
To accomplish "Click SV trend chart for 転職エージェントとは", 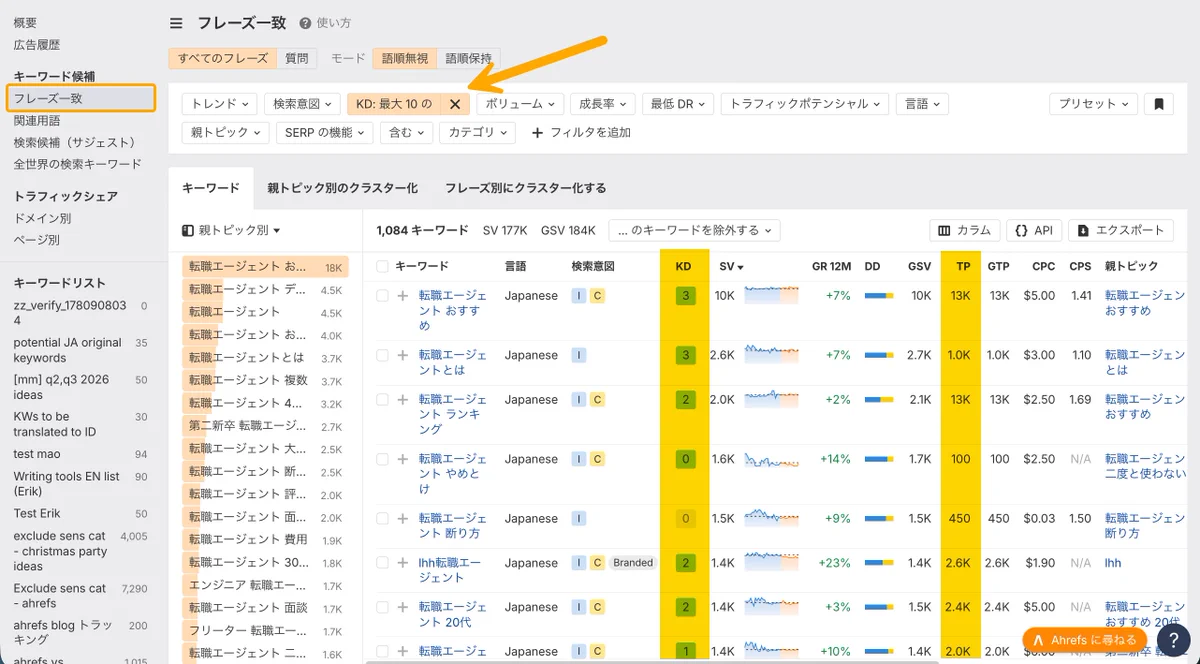I will tap(771, 354).
